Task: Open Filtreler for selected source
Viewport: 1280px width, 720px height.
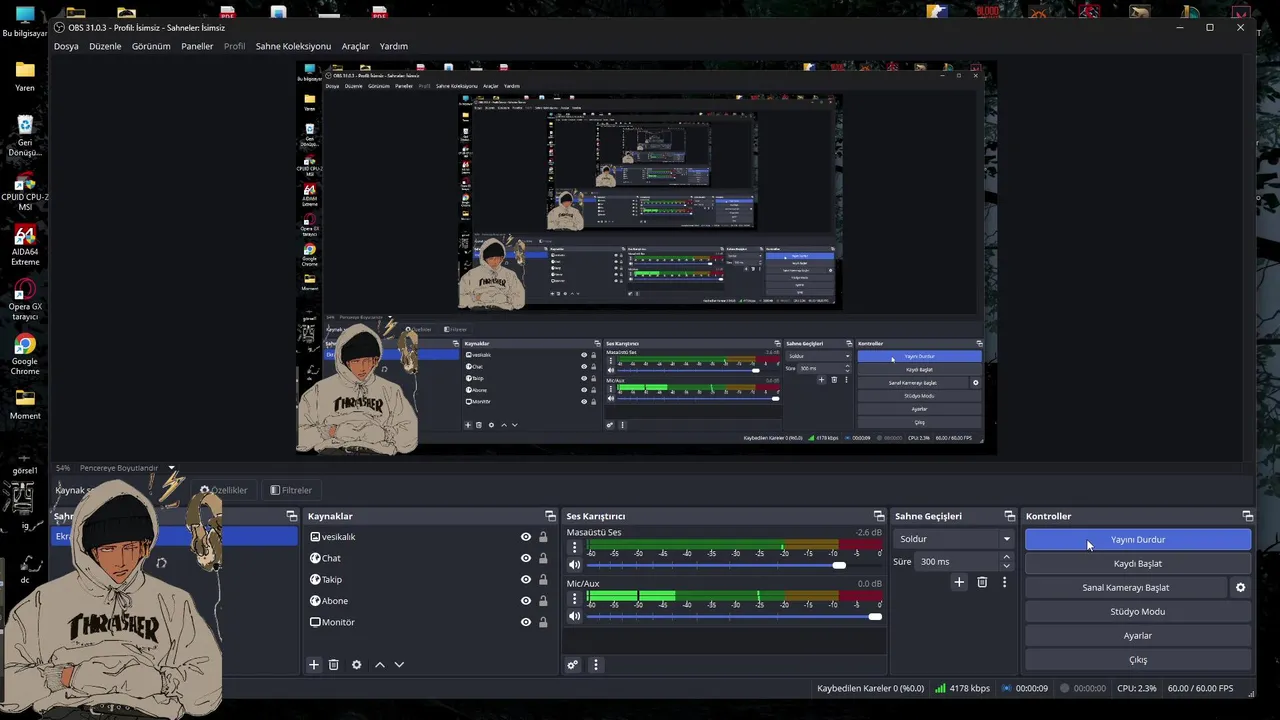Action: [x=292, y=490]
